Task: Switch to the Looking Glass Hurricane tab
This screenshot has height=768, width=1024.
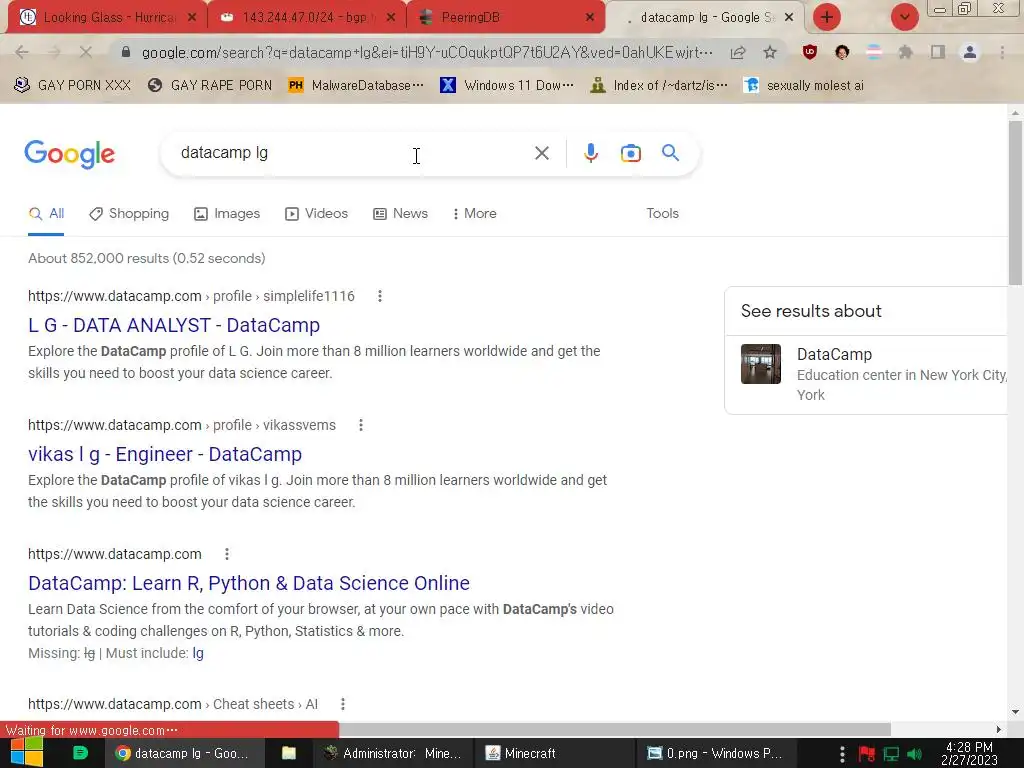Action: click(108, 17)
